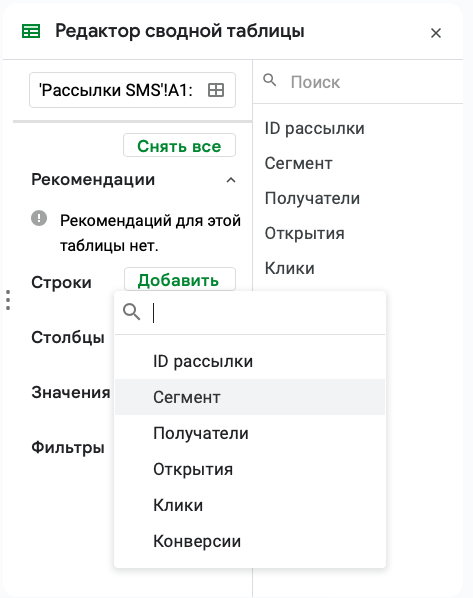Select Сегмент in the dropdown menu
Viewport: 473px width, 598px height.
(250, 397)
